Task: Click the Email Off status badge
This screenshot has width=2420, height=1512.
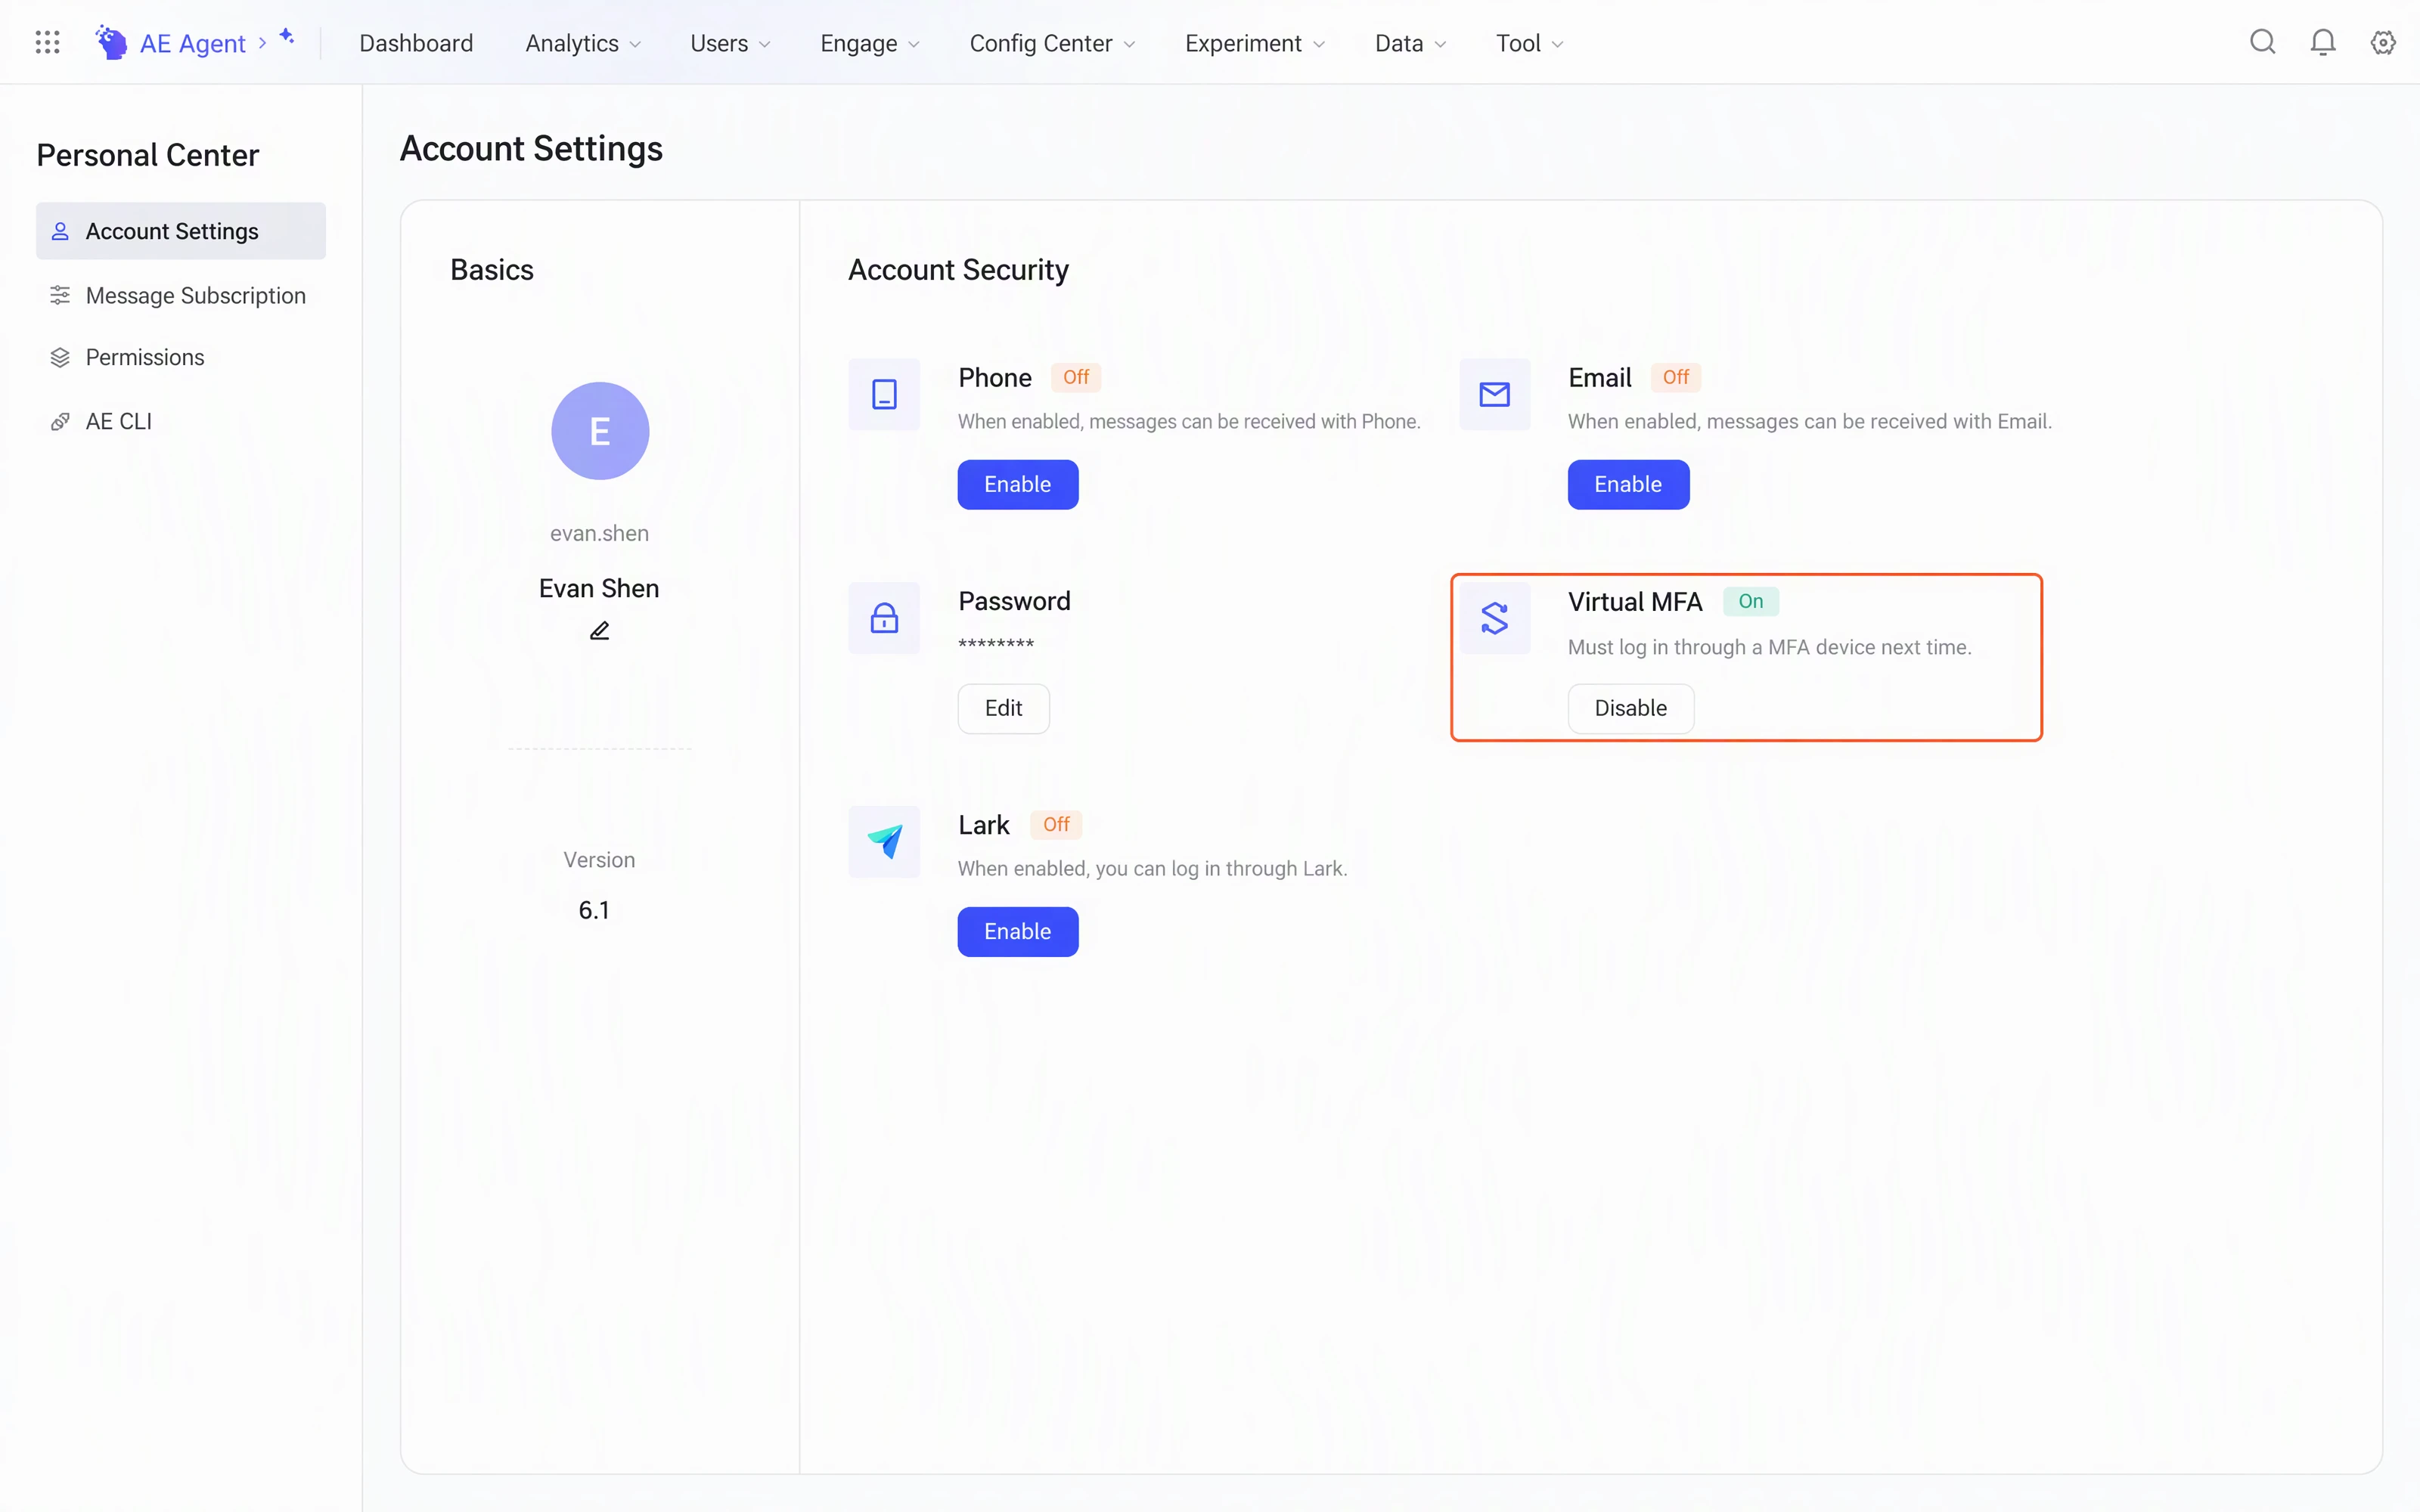Action: click(1676, 377)
